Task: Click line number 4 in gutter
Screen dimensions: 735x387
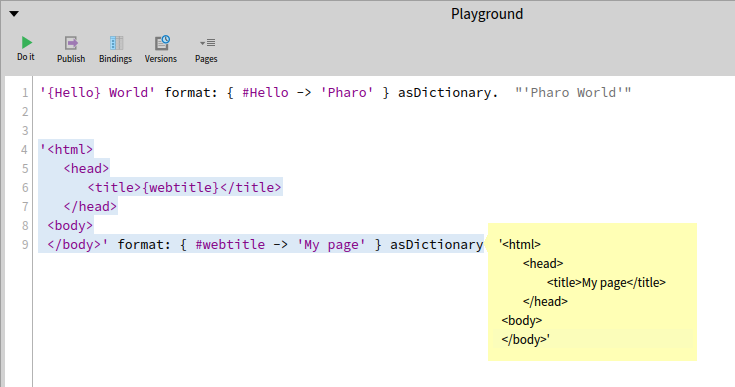Action: pyautogui.click(x=24, y=150)
